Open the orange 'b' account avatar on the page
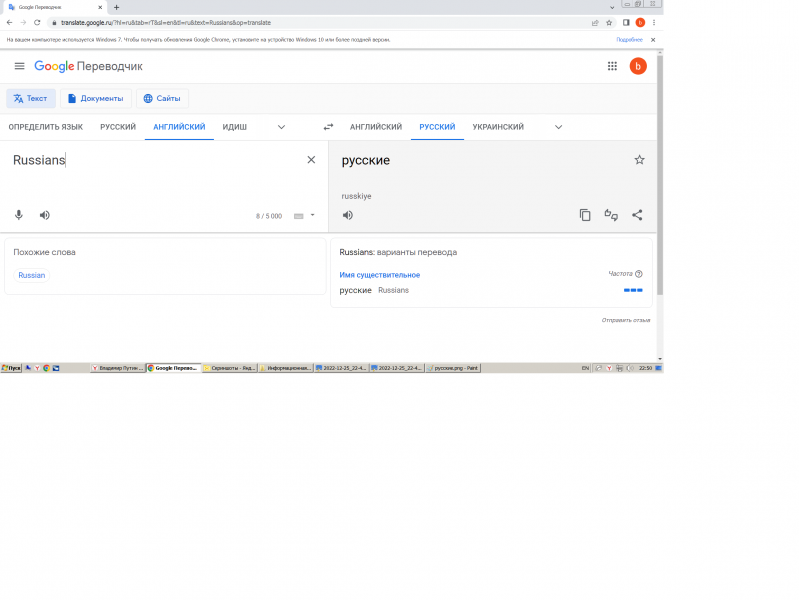799x600 pixels. pos(638,66)
